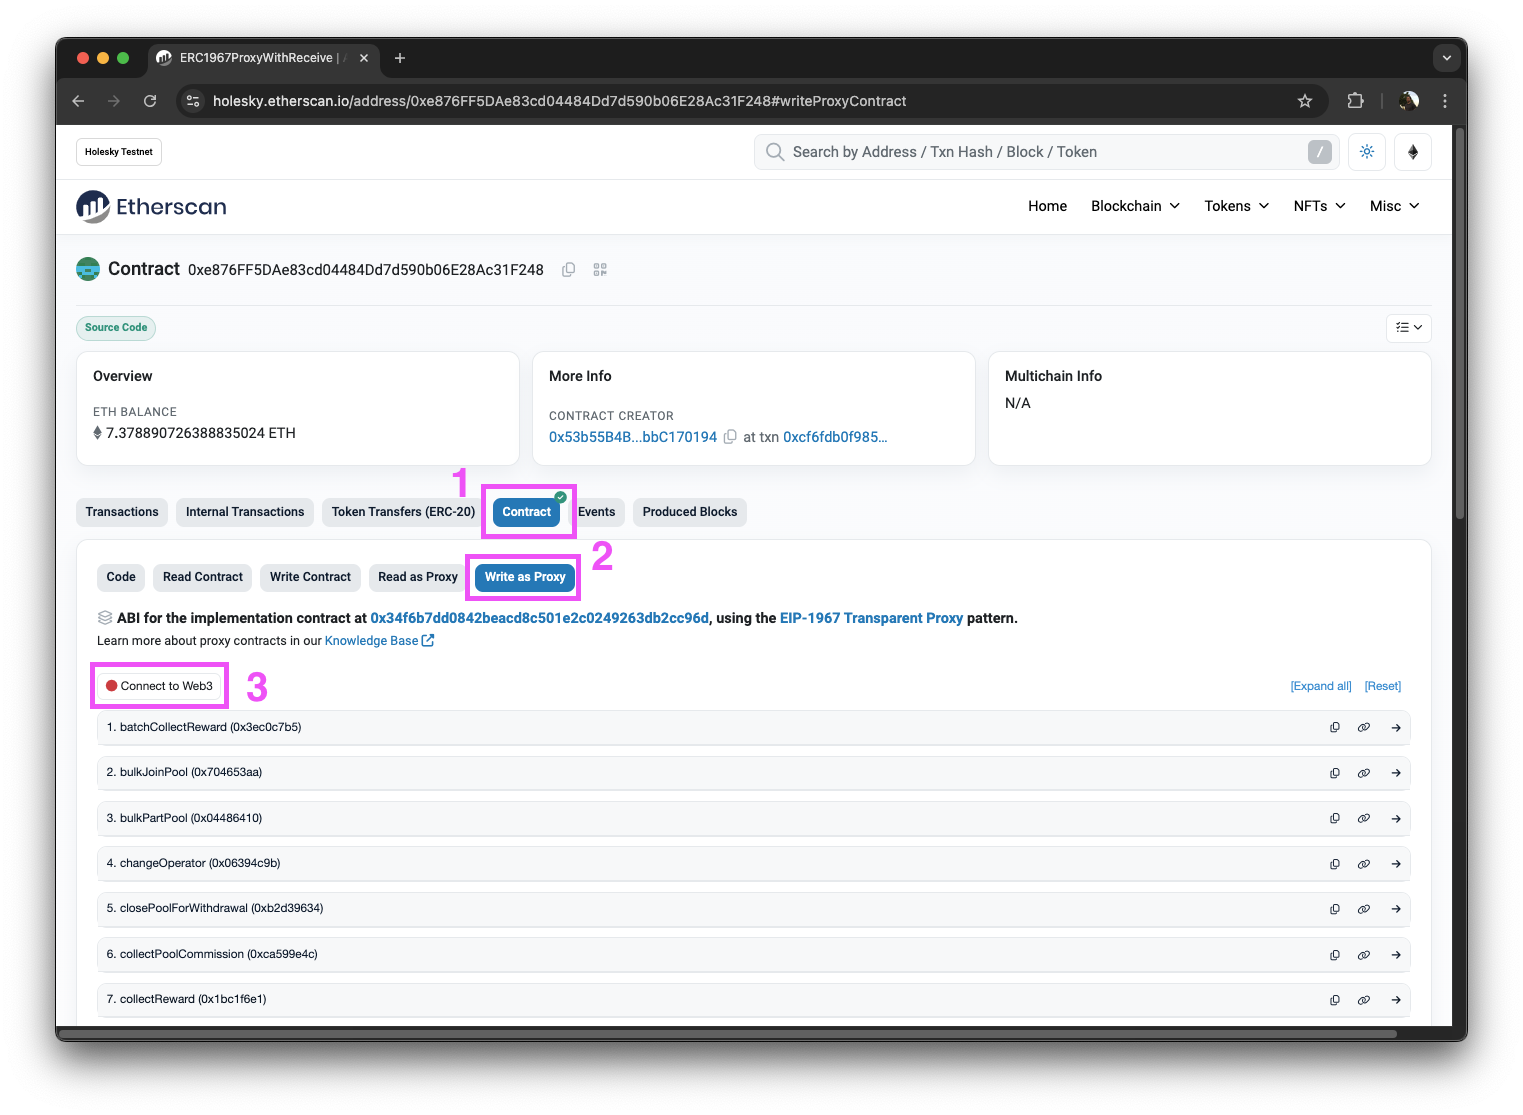The width and height of the screenshot is (1523, 1115).
Task: Copy method name for collectReward row
Action: [x=1335, y=1000]
